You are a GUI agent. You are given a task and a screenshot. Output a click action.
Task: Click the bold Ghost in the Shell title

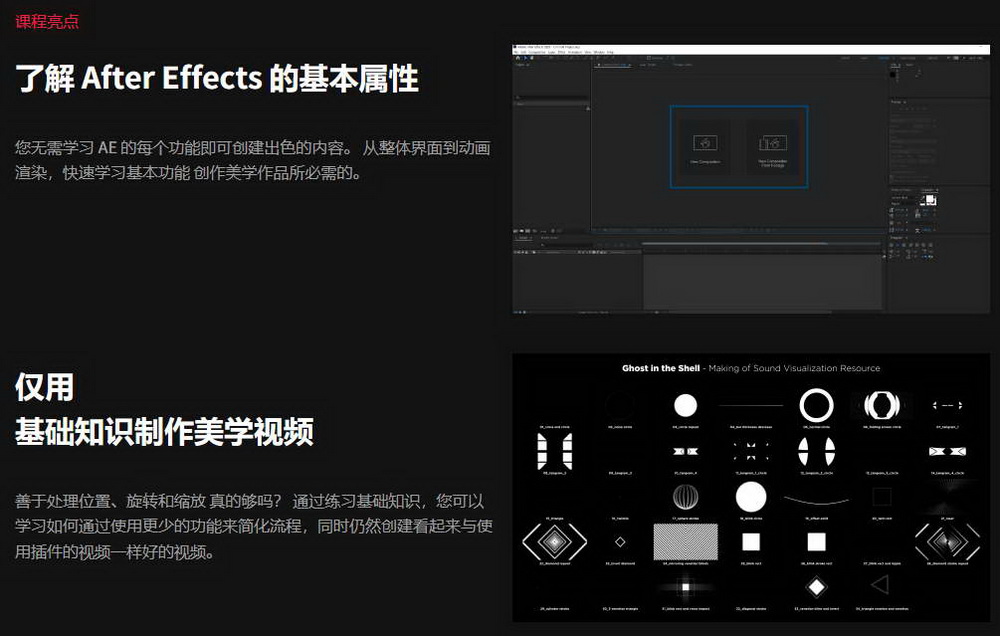click(661, 368)
